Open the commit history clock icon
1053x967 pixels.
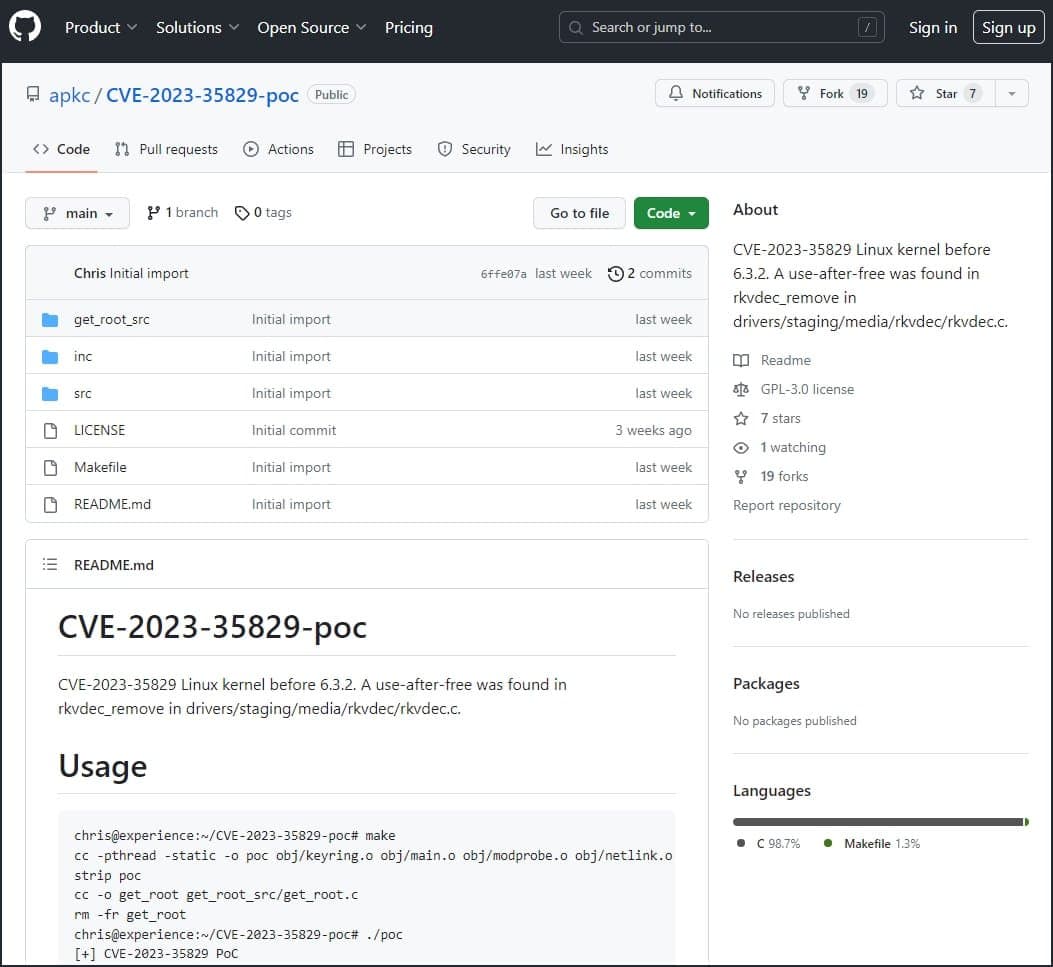pos(615,273)
